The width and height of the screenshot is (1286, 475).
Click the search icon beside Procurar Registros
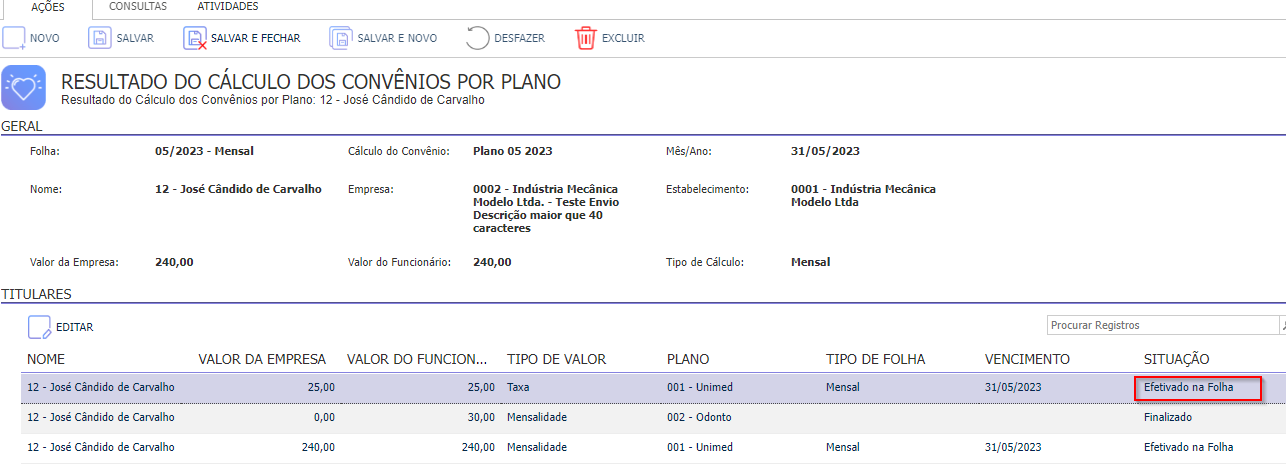click(1283, 325)
